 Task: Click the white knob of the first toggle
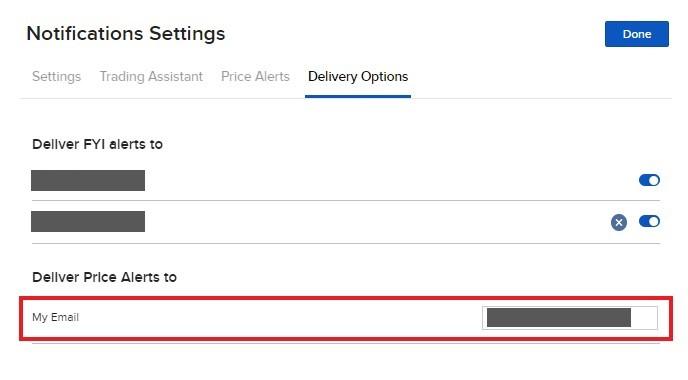(x=654, y=180)
